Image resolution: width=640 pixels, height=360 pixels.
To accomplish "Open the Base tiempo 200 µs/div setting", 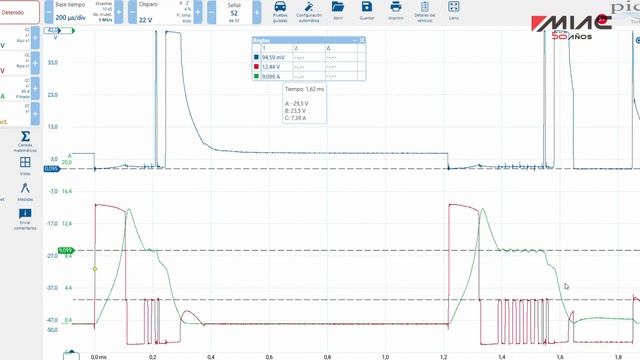I will tap(84, 12).
